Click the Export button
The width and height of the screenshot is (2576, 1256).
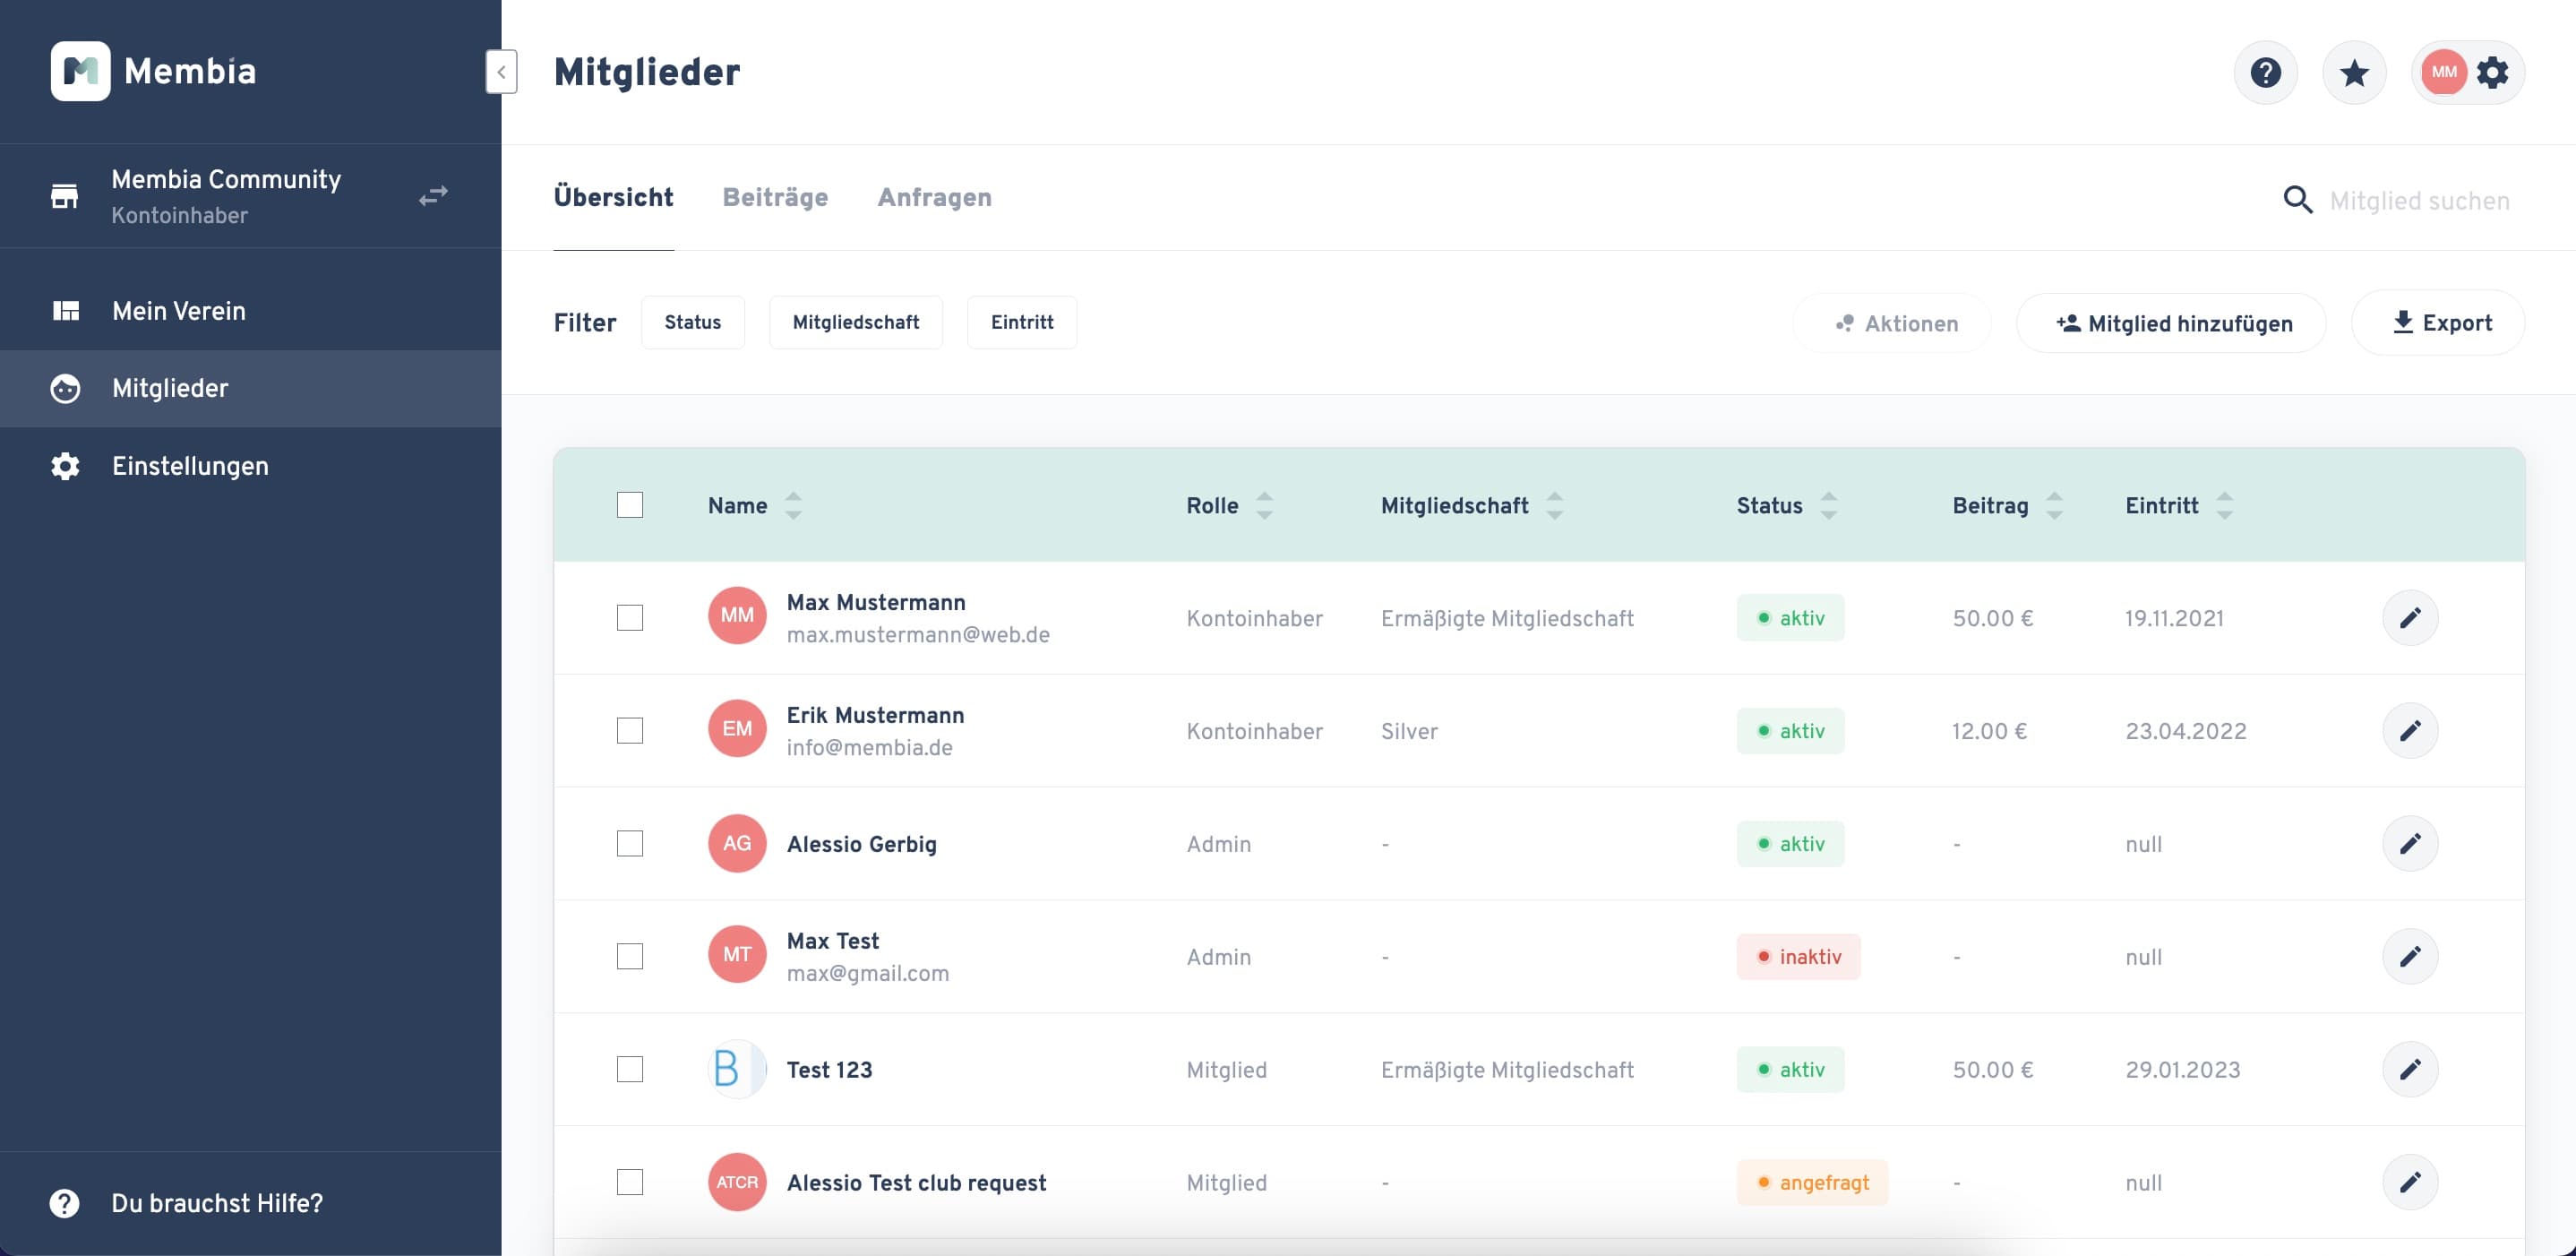pyautogui.click(x=2438, y=323)
